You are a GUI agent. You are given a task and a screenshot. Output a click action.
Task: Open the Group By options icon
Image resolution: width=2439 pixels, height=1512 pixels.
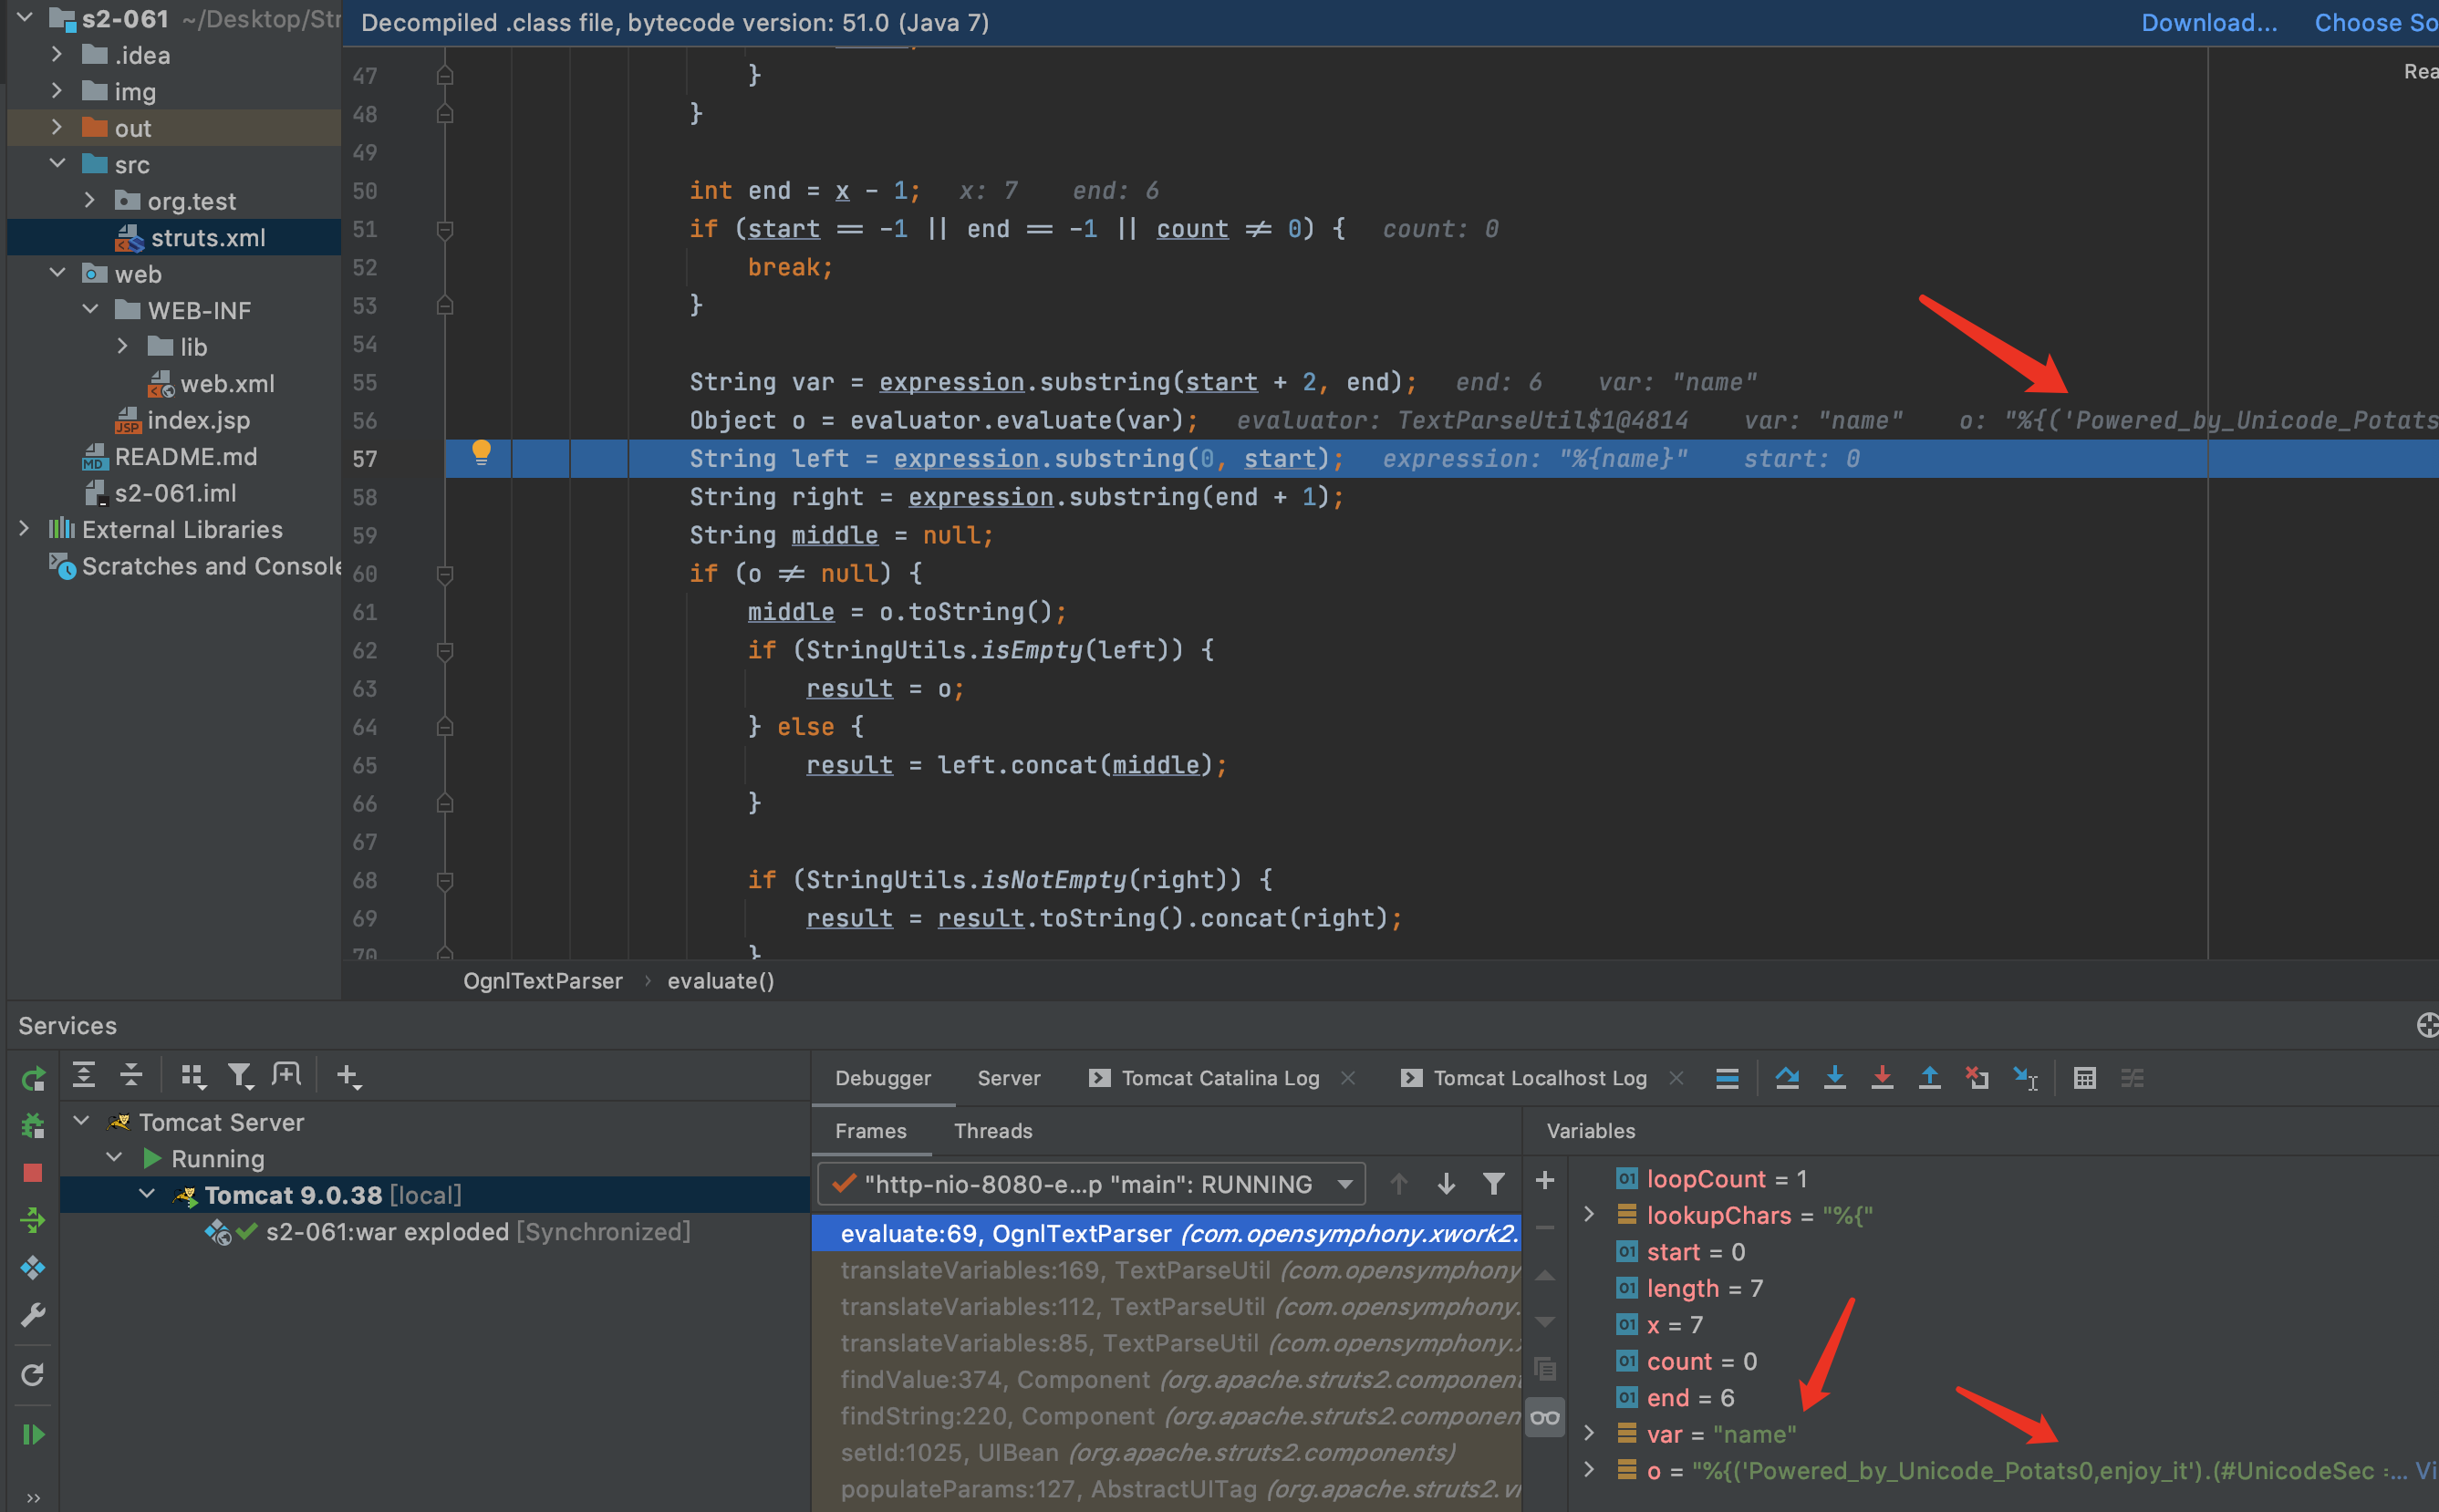coord(193,1075)
